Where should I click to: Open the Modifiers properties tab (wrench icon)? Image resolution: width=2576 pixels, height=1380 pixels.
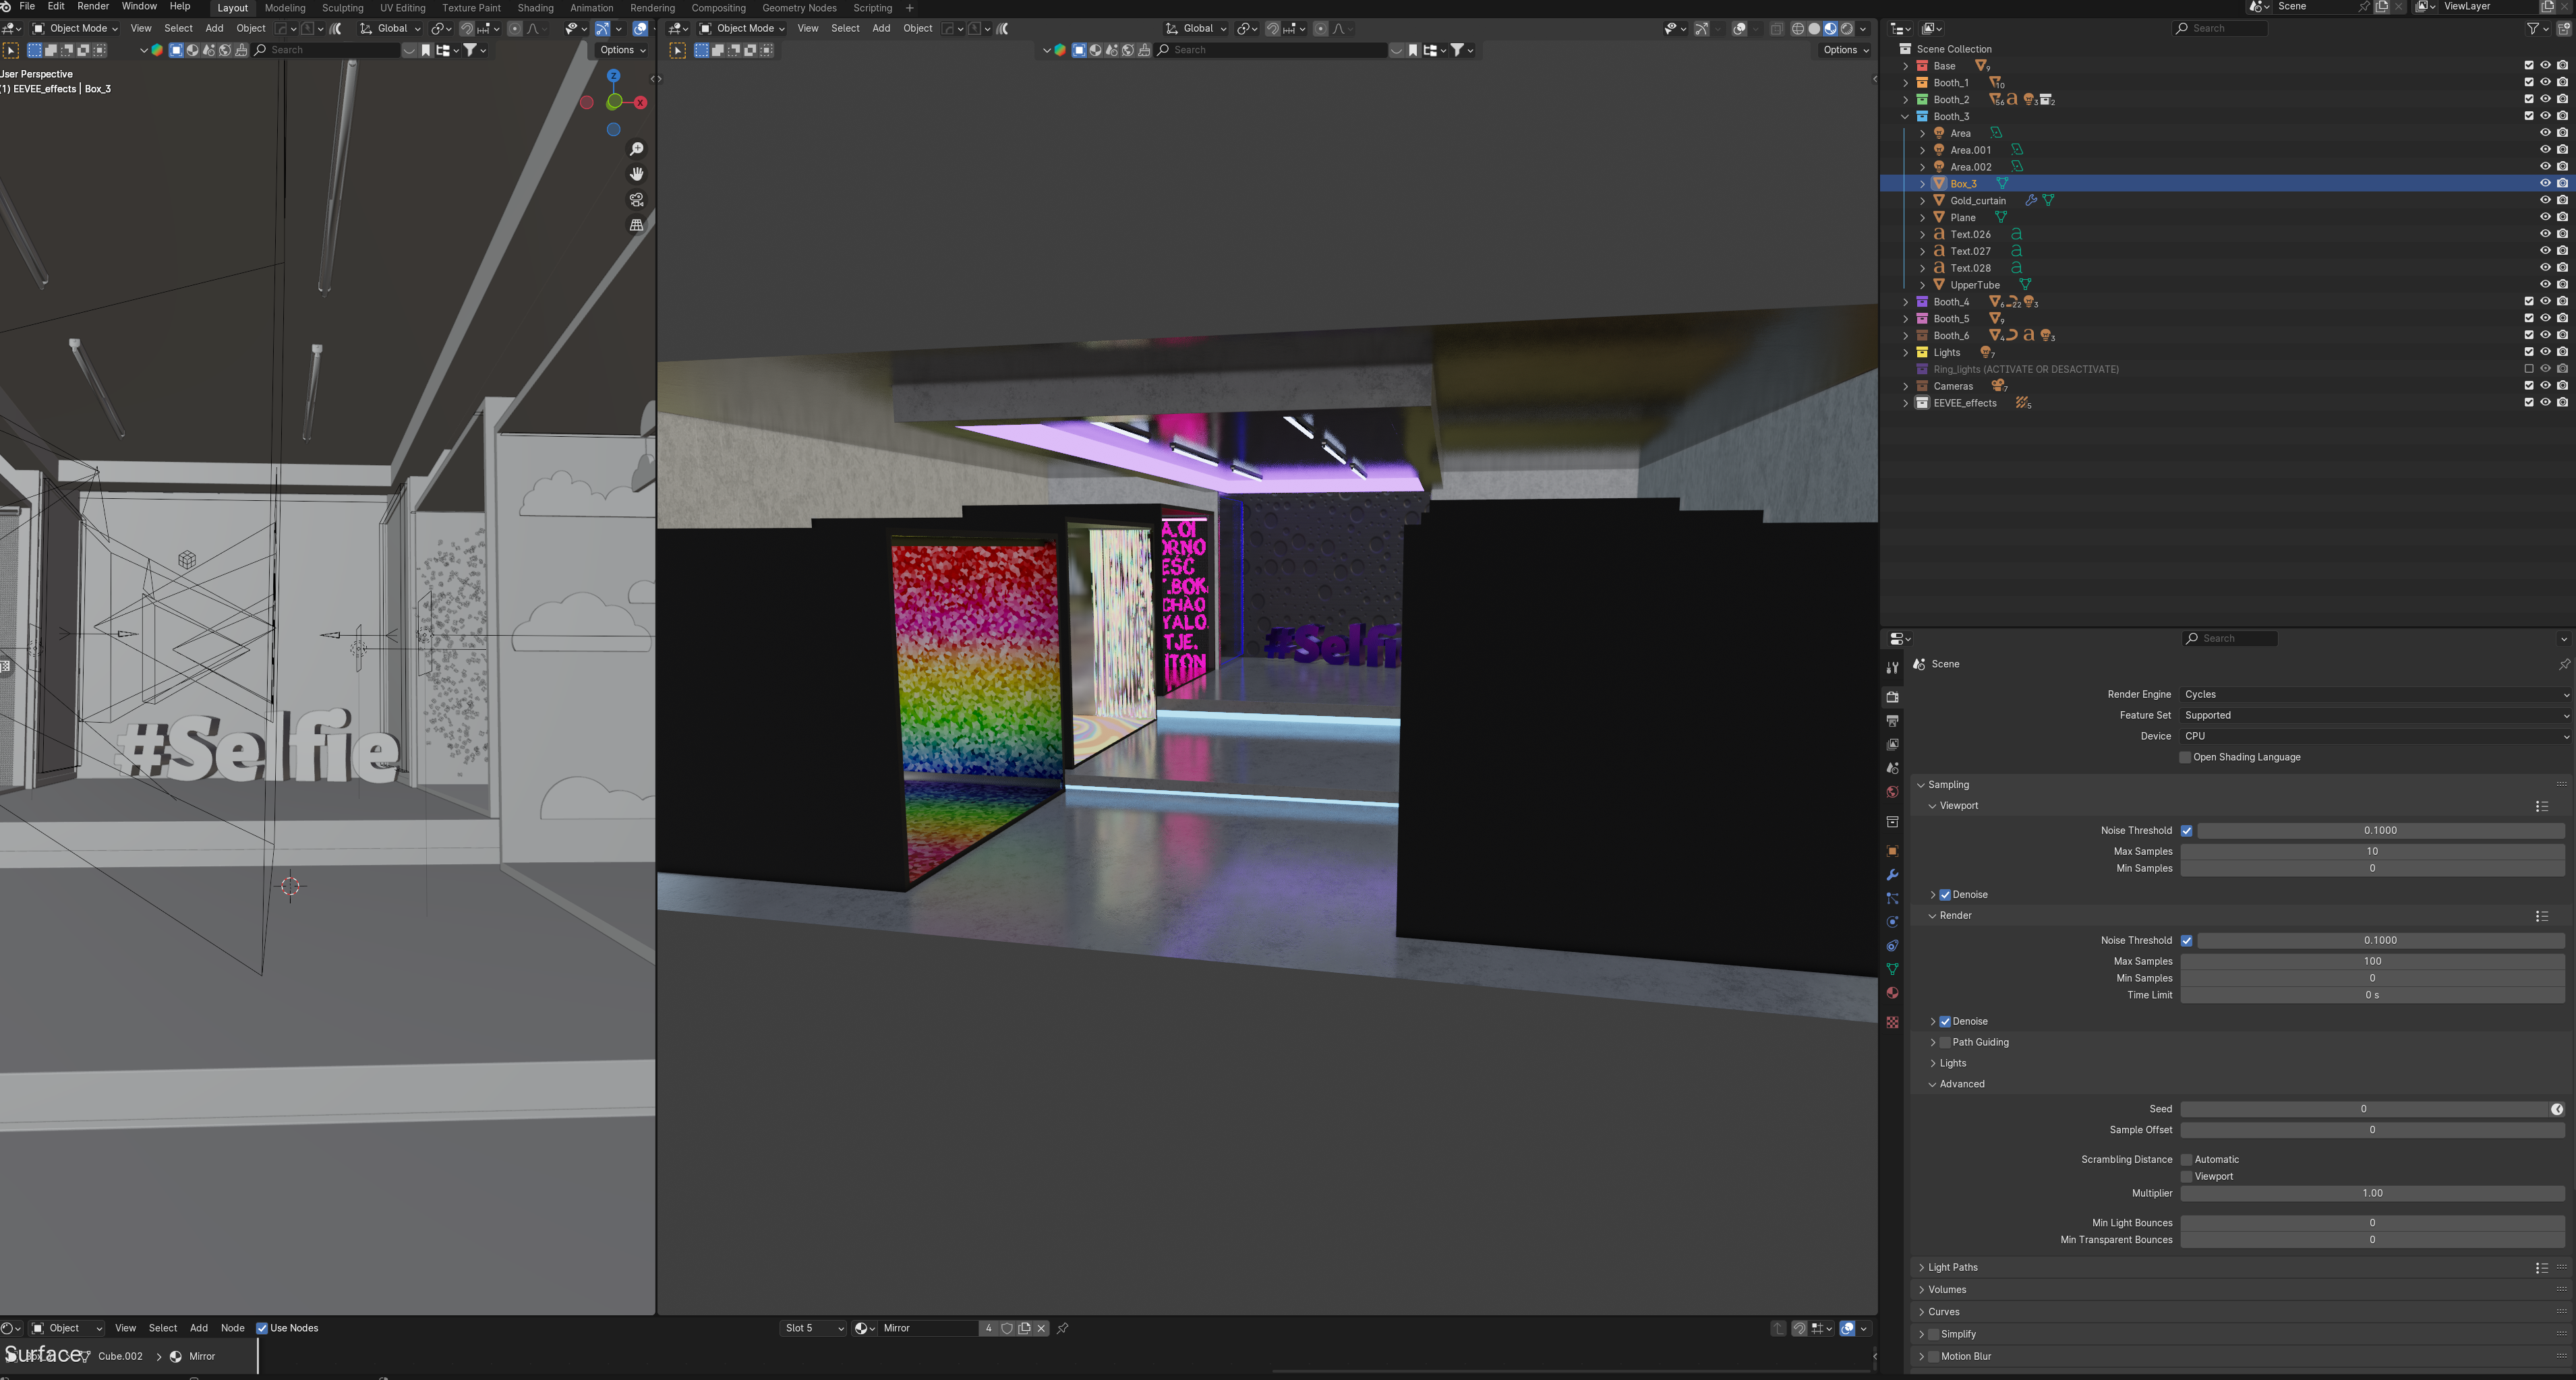(1892, 875)
